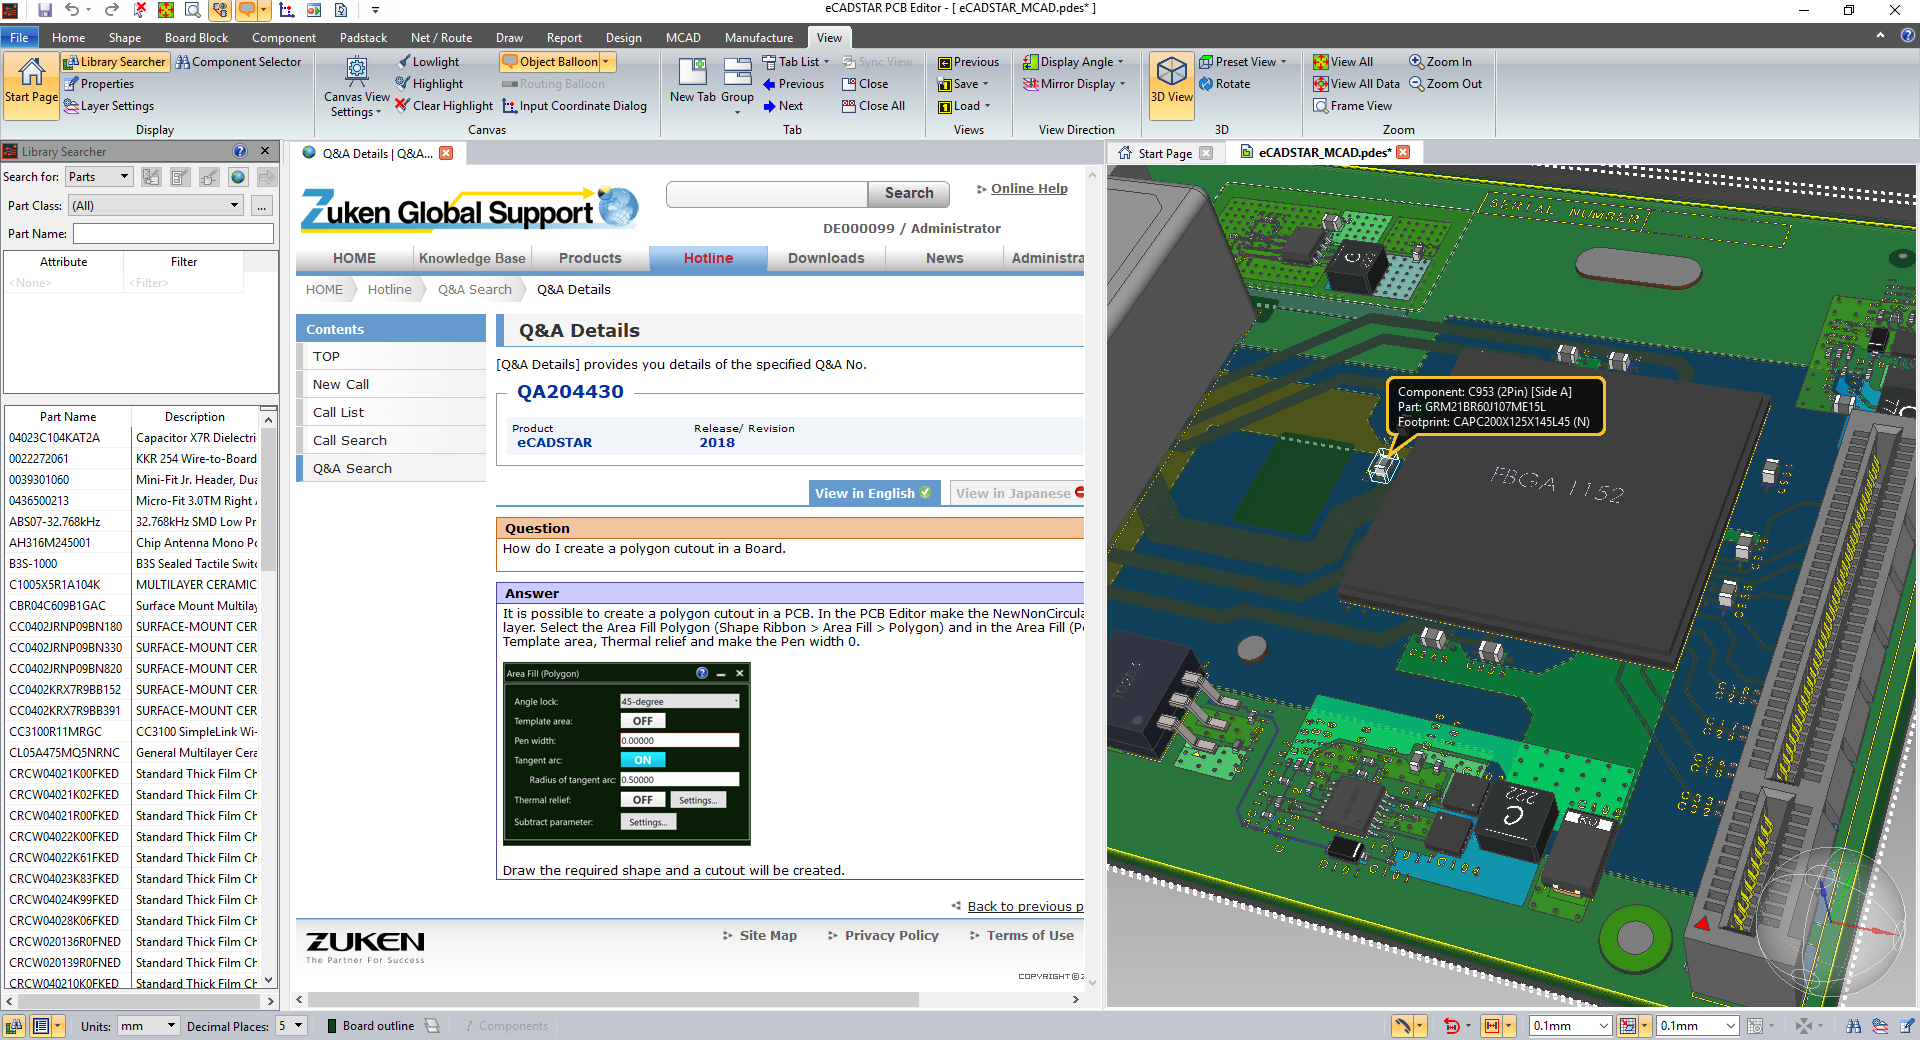Click Clear Highlight tool
This screenshot has width=1920, height=1040.
coord(444,106)
